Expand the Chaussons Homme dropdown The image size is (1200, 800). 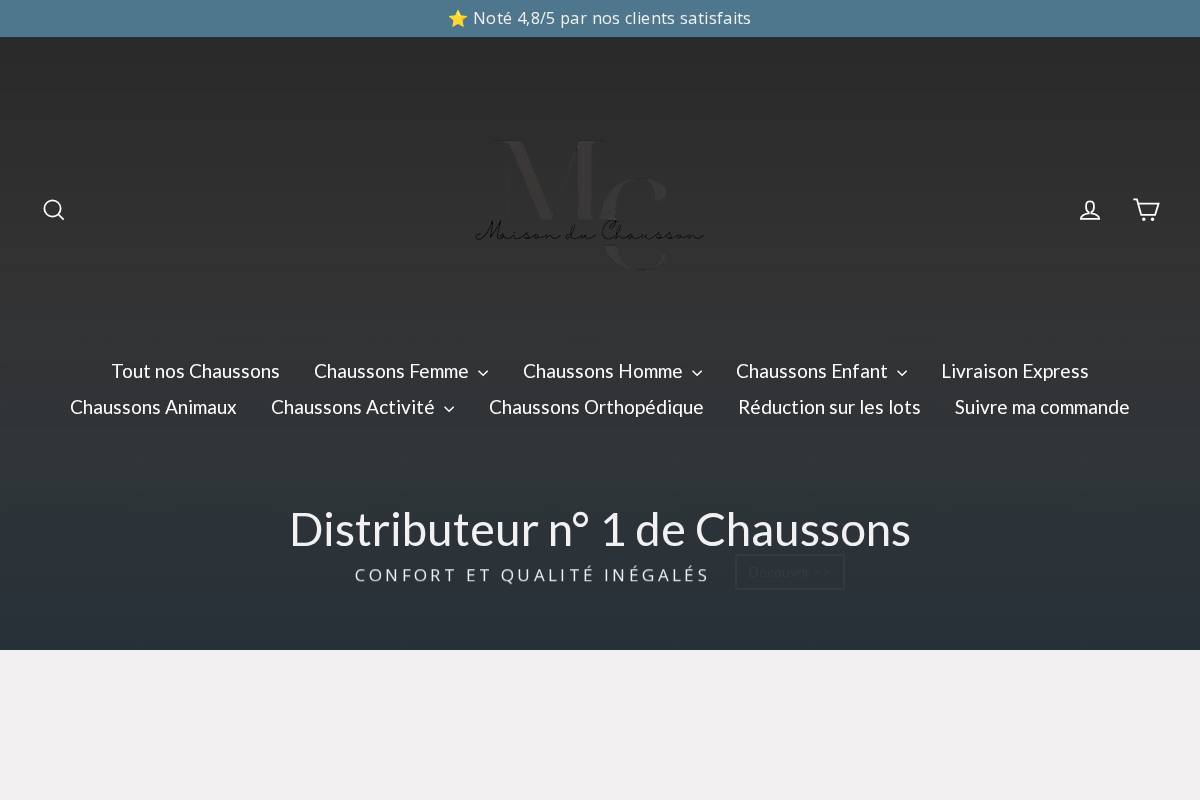(x=603, y=371)
